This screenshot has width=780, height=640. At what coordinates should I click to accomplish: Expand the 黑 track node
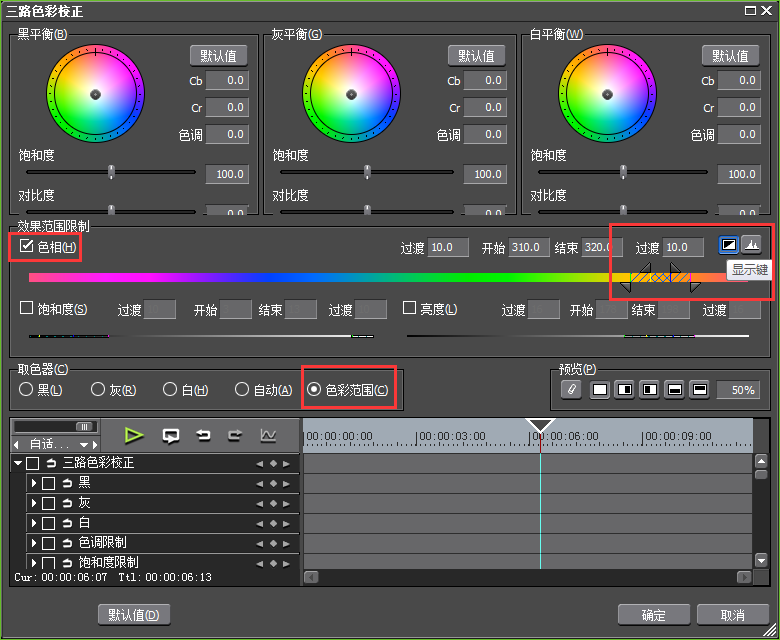[x=34, y=483]
